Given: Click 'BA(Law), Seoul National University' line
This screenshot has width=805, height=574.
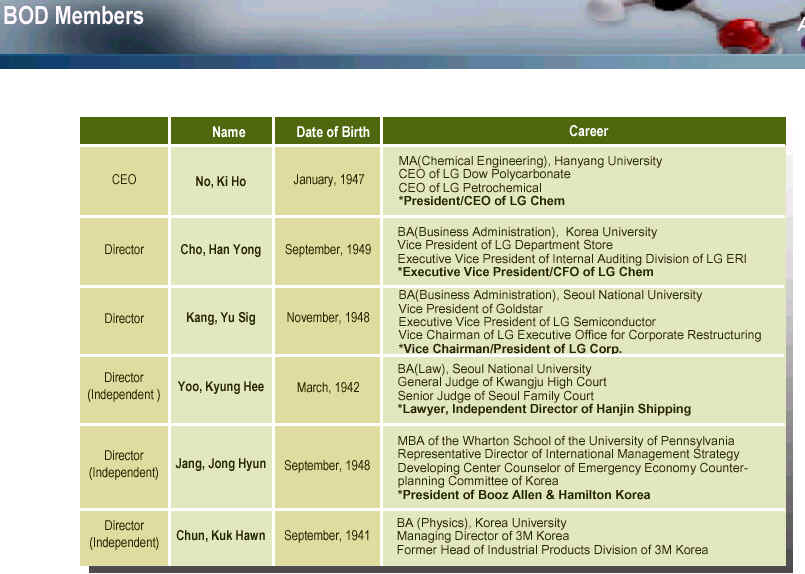Looking at the screenshot, I should coord(494,369).
